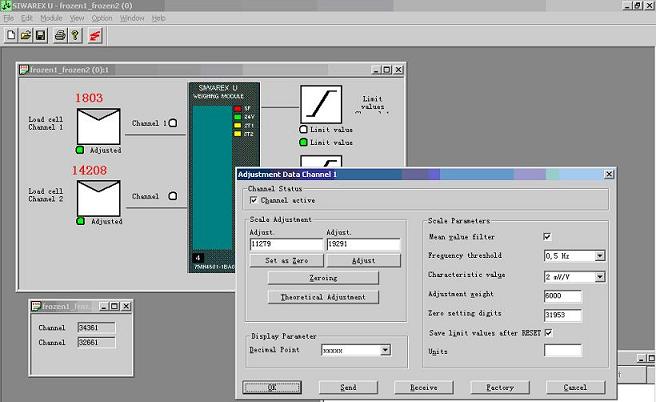Open the Edit menu
Viewport: 656px width, 402px height.
pyautogui.click(x=26, y=18)
